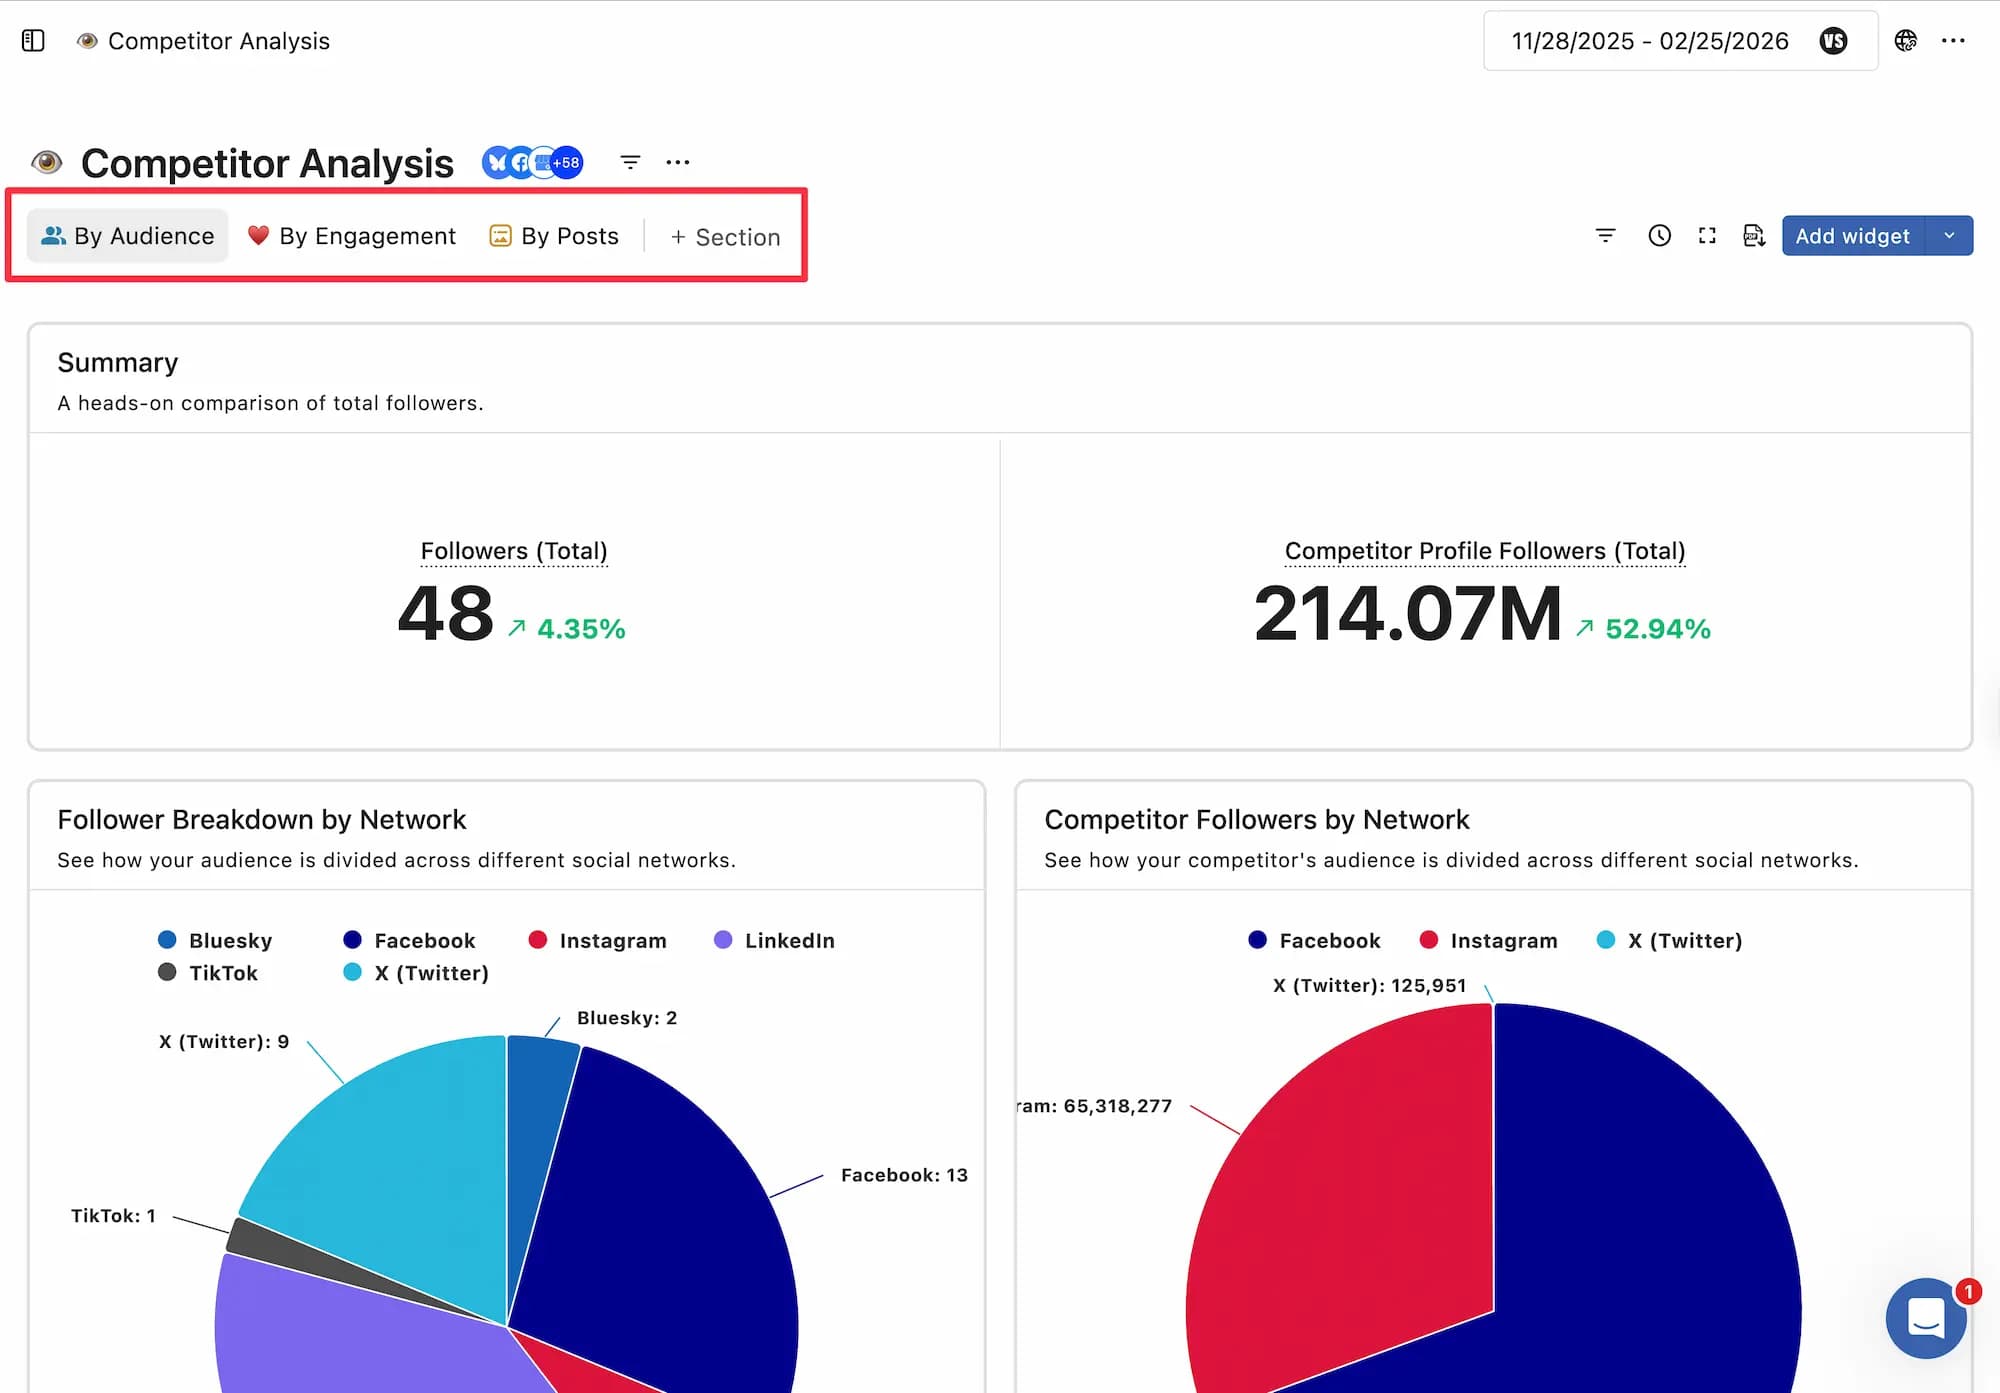
Task: Enter fullscreen view using the expand icon
Action: 1707,235
